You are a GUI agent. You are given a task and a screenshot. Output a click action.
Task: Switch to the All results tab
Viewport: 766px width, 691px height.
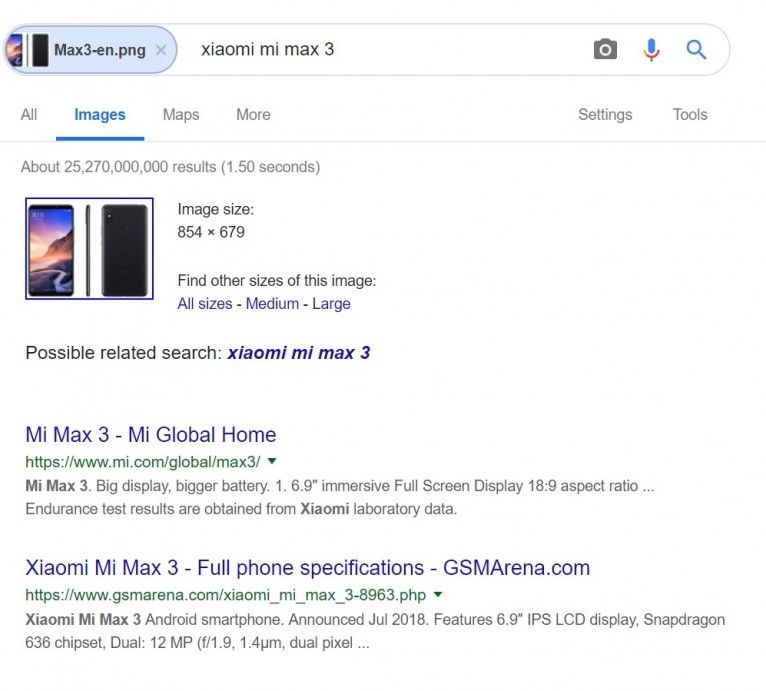coord(29,114)
